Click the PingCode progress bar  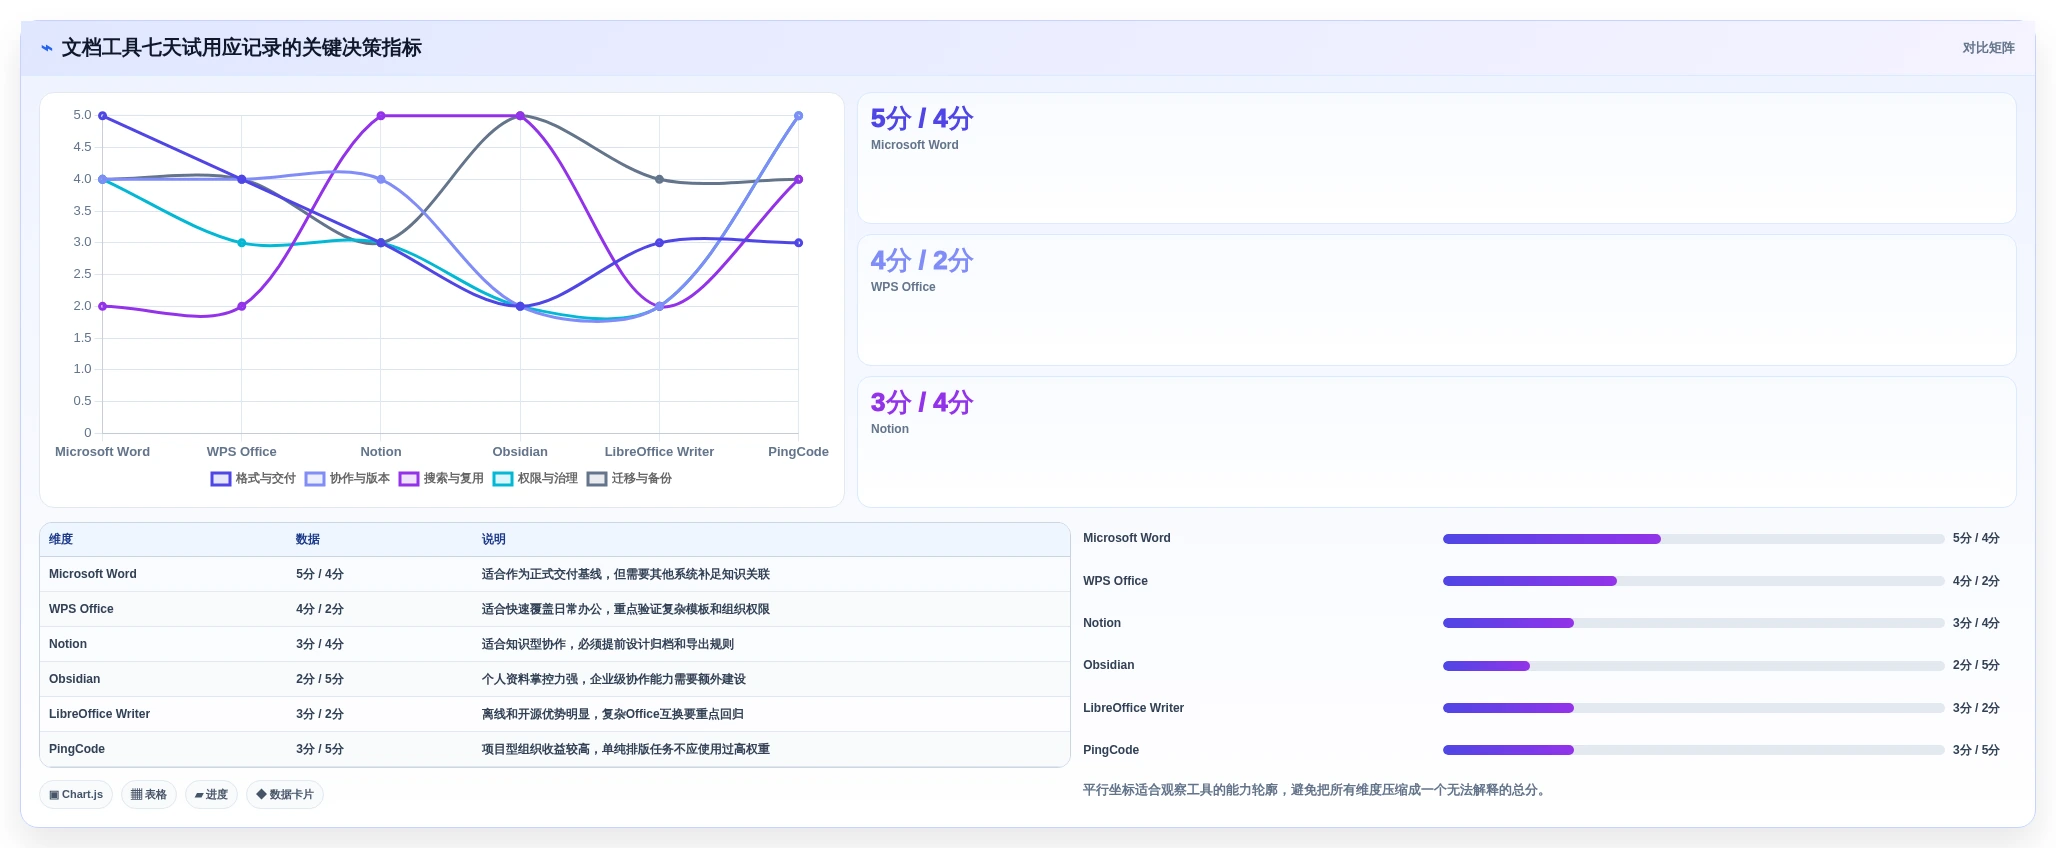coord(1694,750)
